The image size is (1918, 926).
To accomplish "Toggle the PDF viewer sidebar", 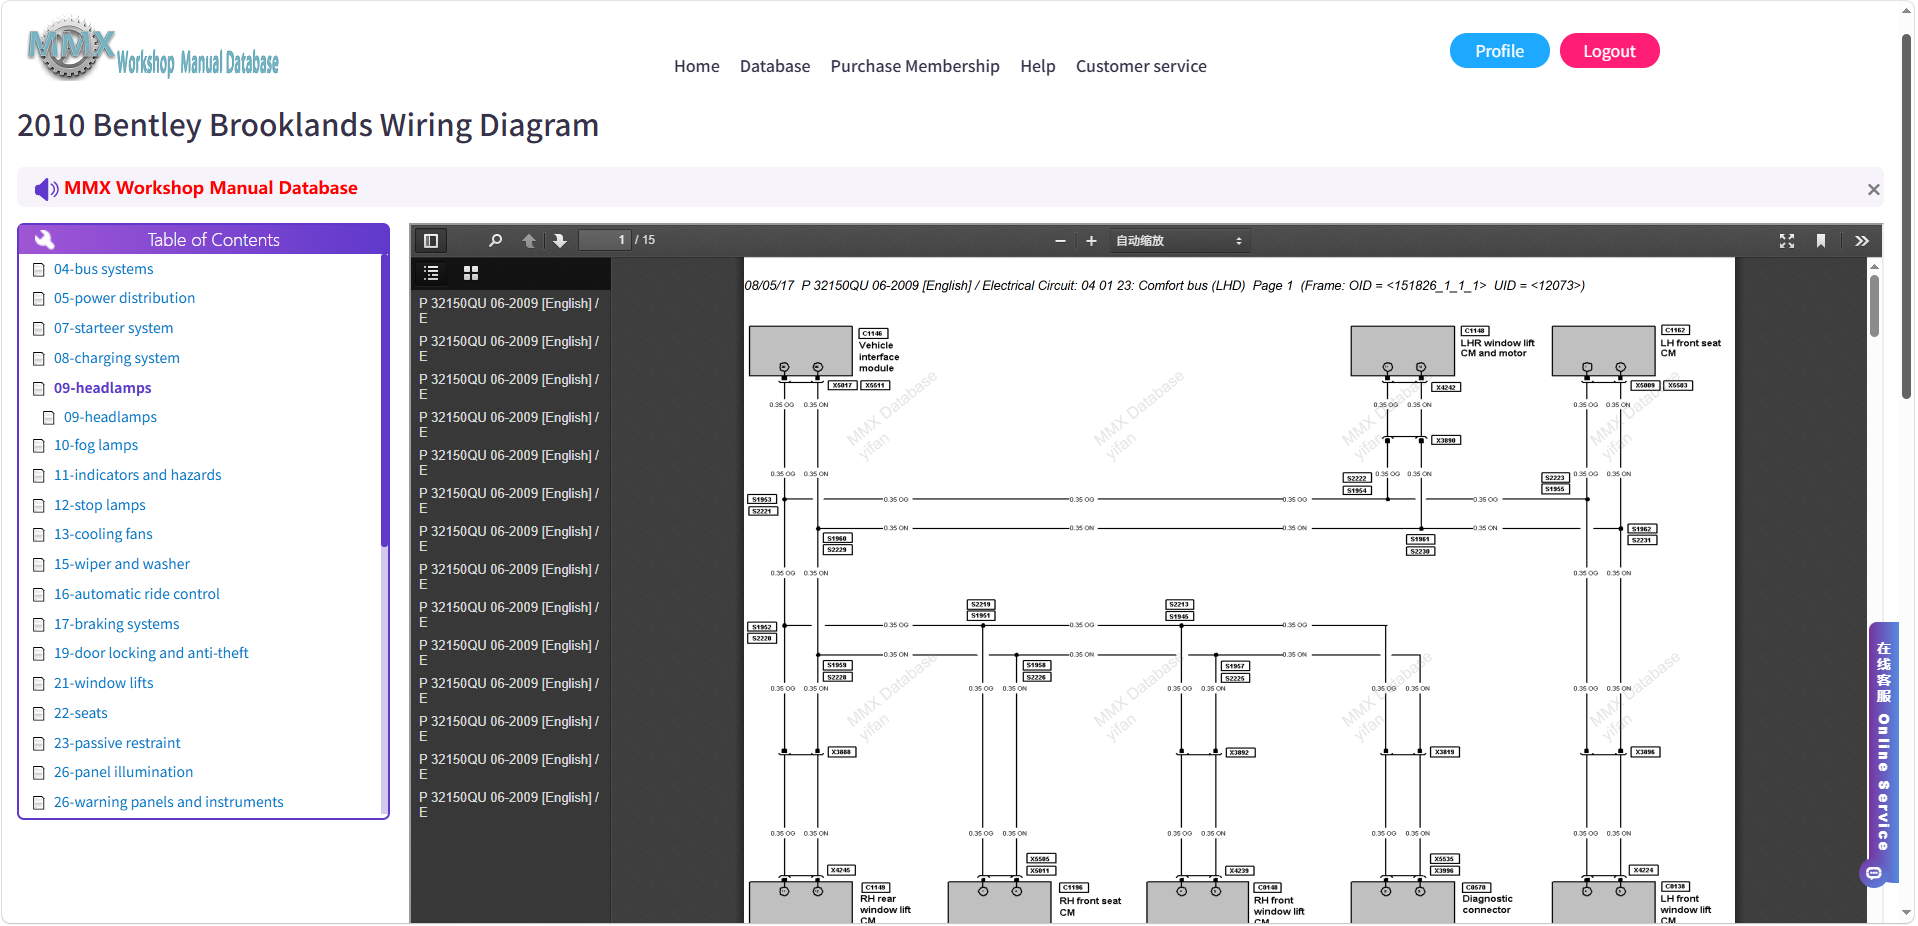I will pos(431,240).
